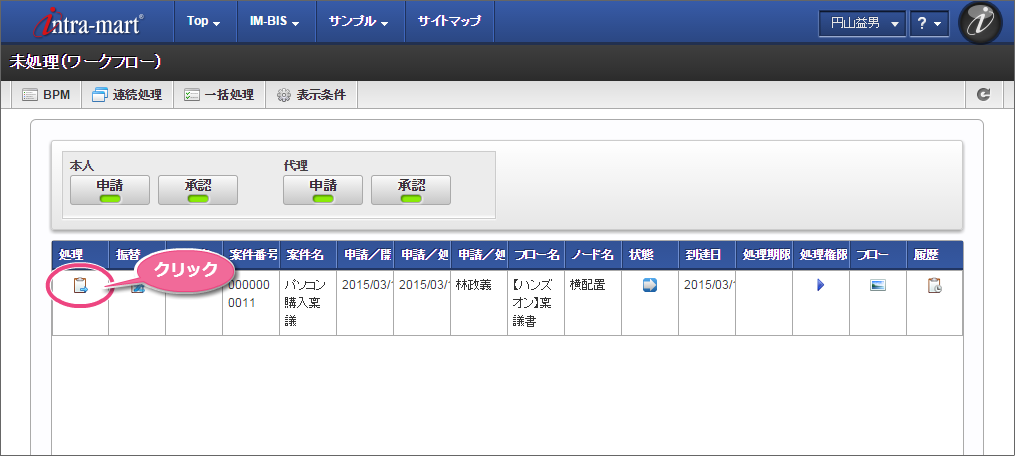Select the flow name cell 【ハンズオン】稟議書
Image resolution: width=1015 pixels, height=456 pixels.
536,302
